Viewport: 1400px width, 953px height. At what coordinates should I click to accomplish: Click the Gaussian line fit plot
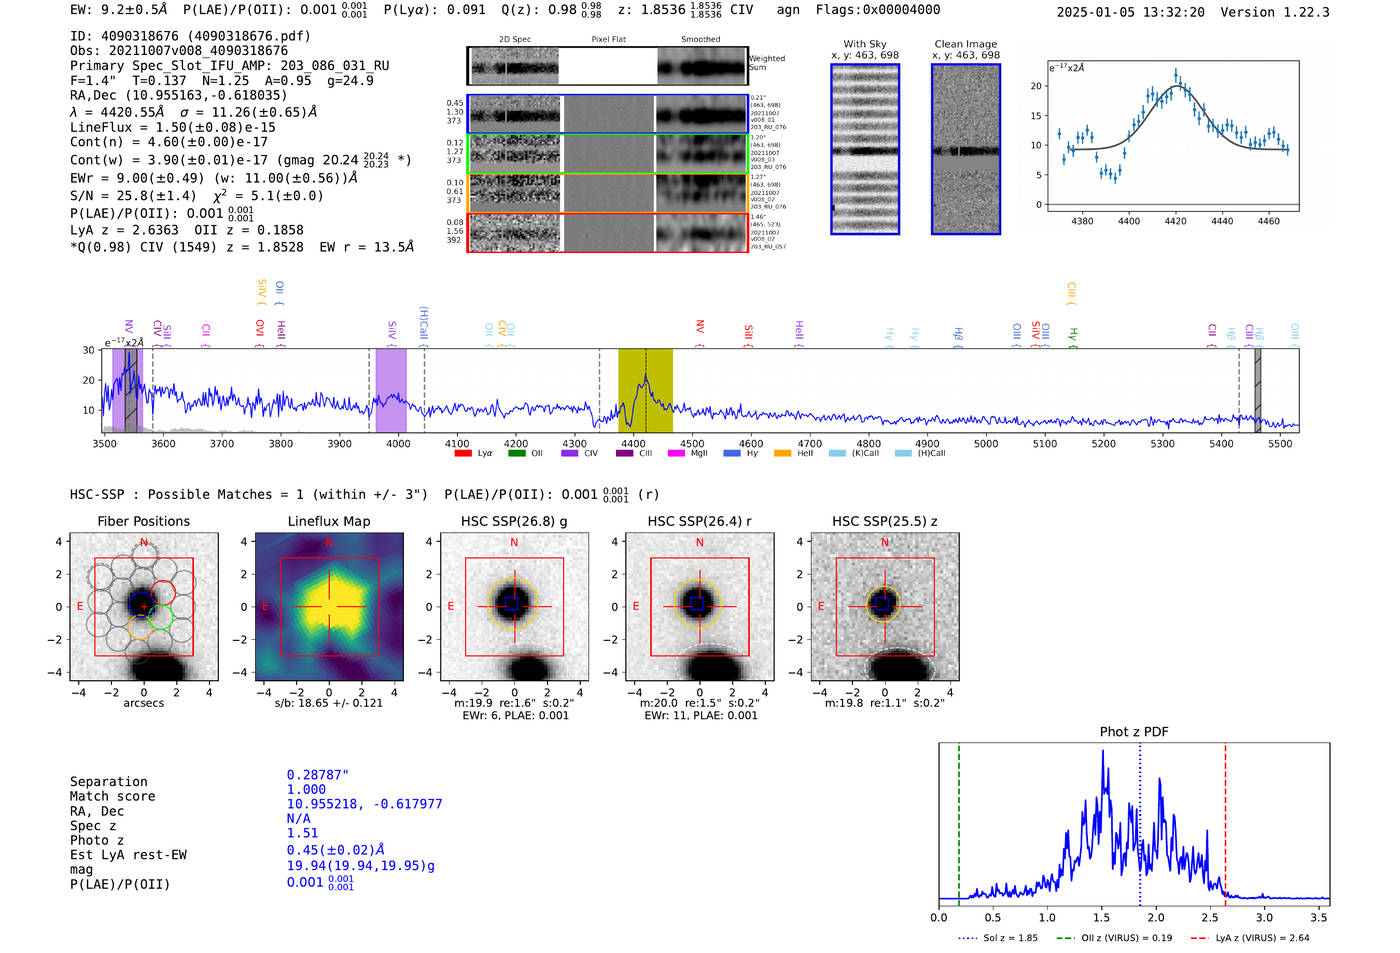coord(1172,136)
